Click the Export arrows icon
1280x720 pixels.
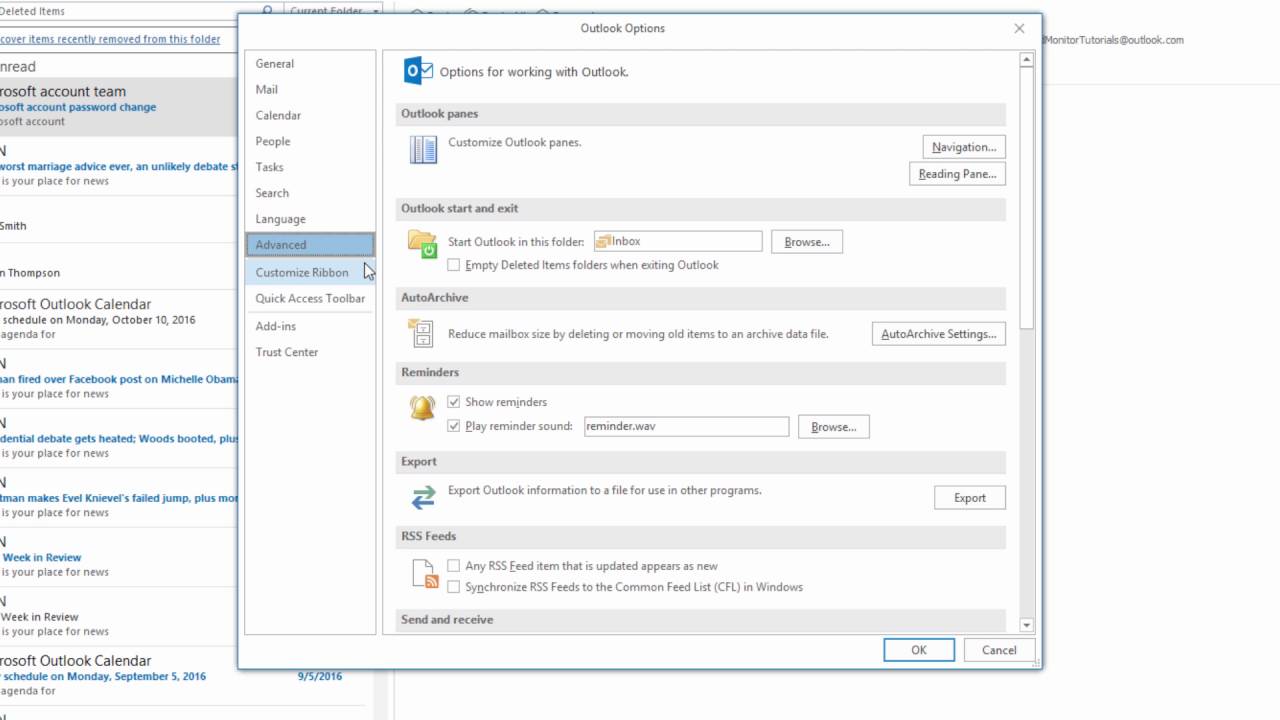[x=423, y=497]
